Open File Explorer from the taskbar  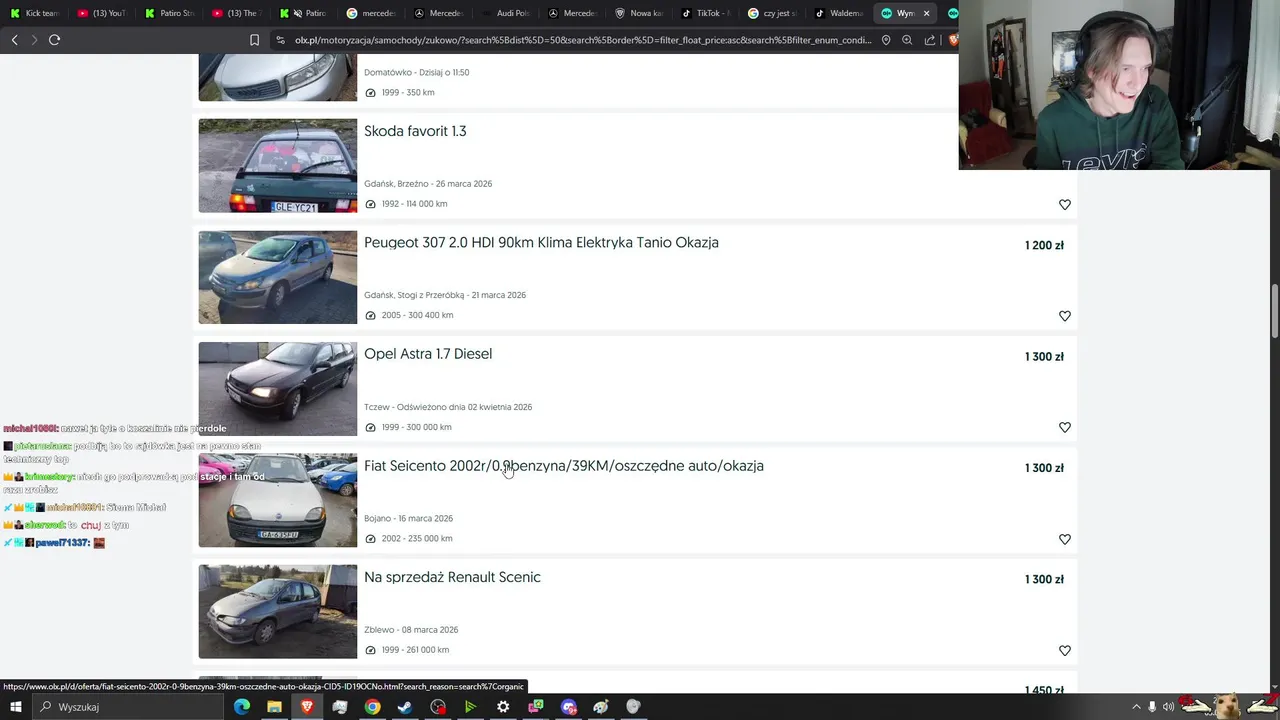pos(274,707)
